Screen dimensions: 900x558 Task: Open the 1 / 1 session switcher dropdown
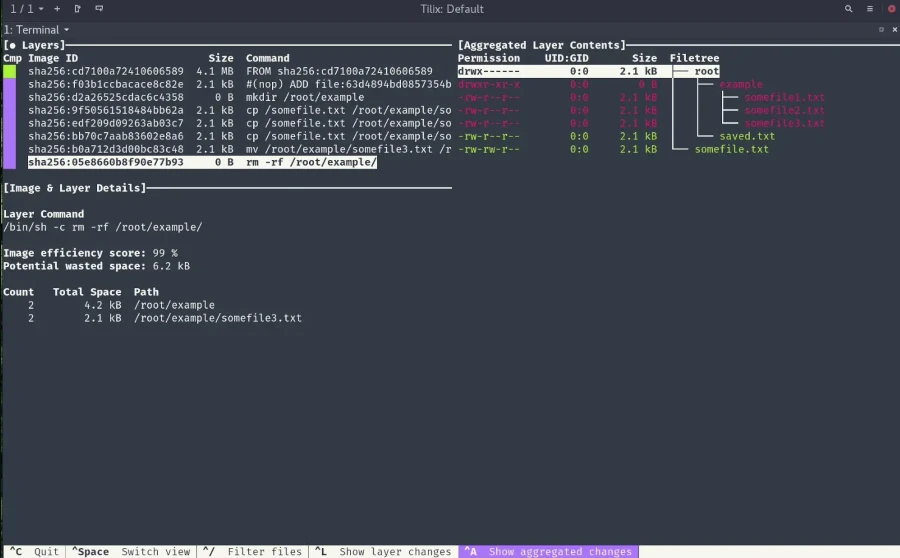[26, 9]
